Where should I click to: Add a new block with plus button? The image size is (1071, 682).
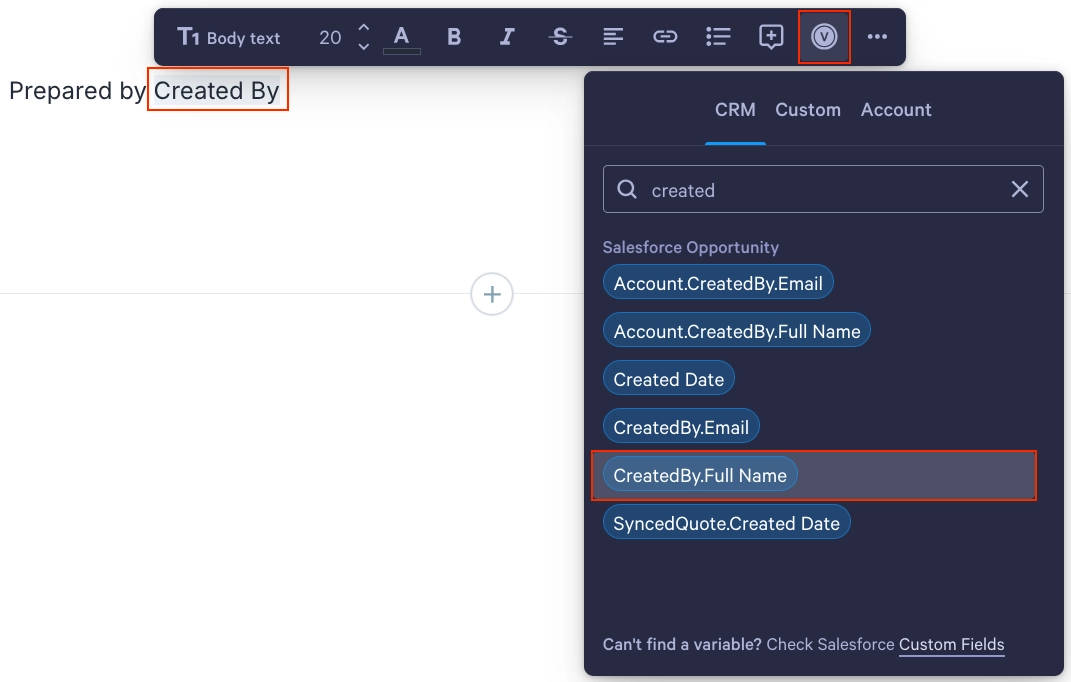[x=492, y=295]
